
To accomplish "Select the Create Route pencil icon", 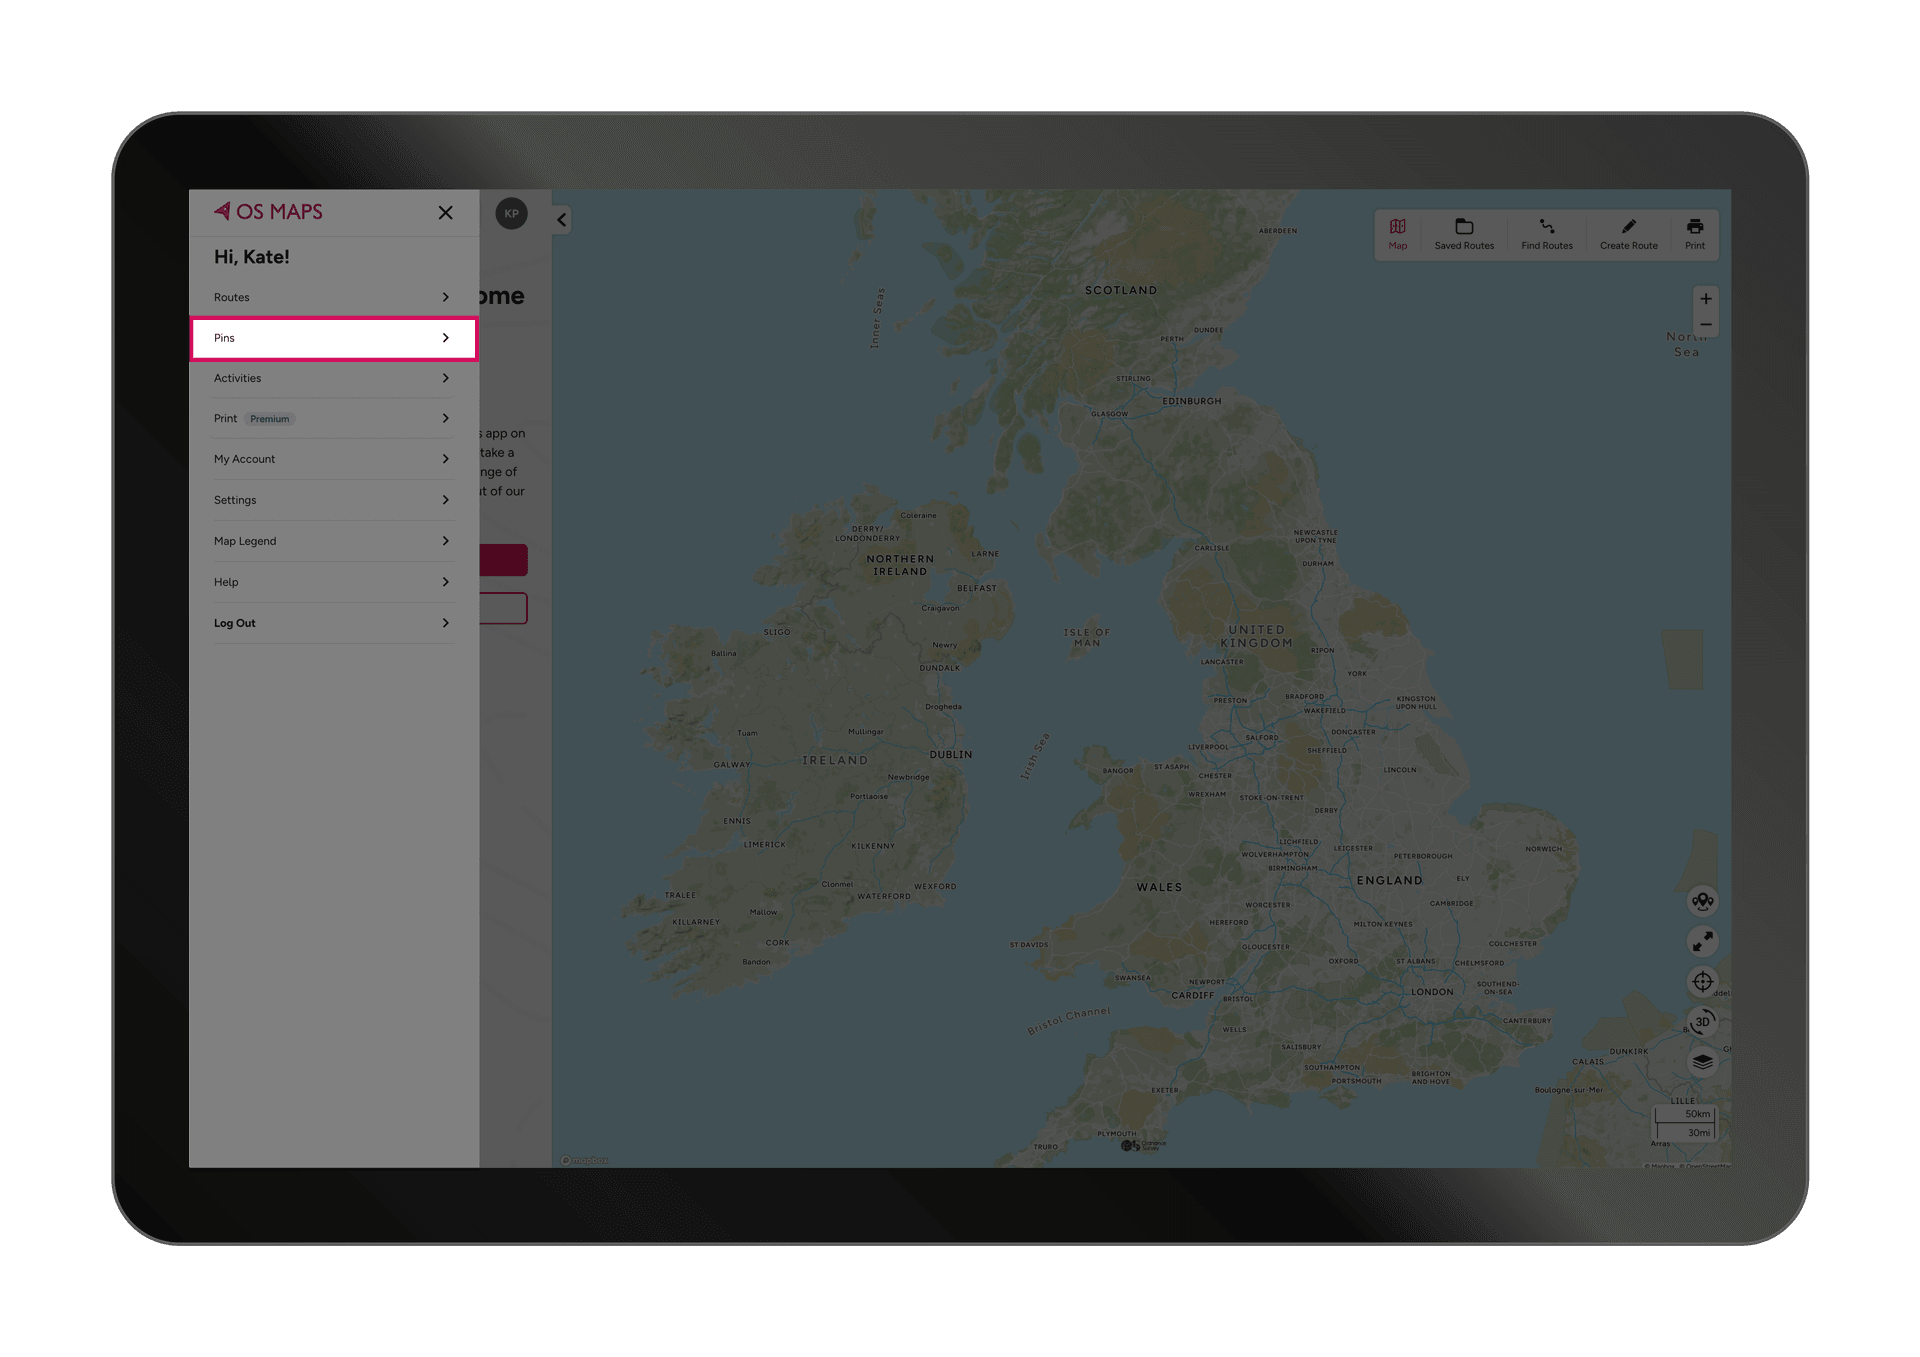I will point(1628,233).
